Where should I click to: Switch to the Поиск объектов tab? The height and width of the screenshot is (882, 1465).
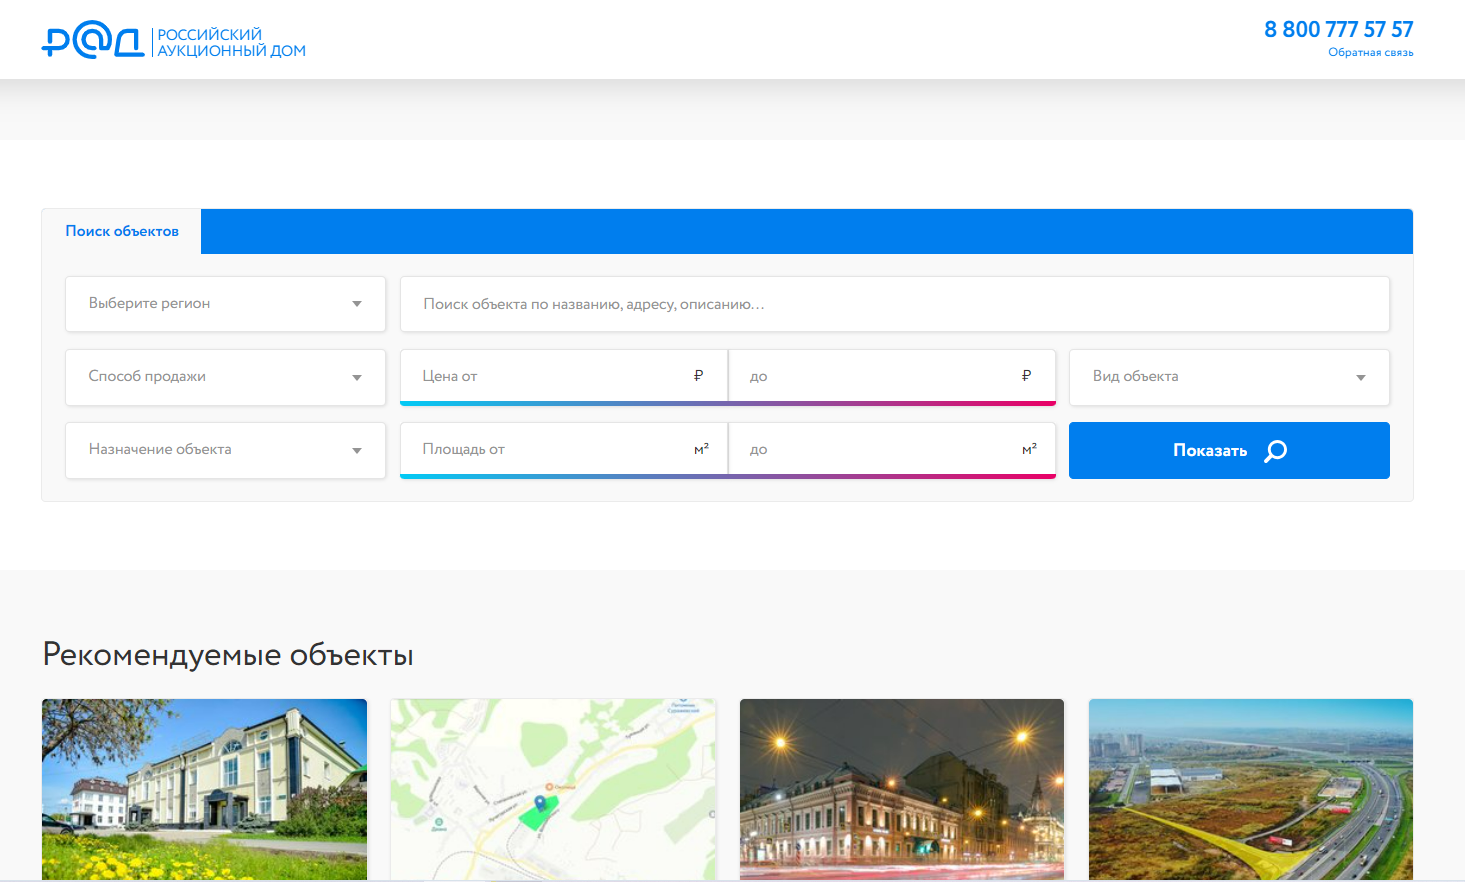(120, 231)
